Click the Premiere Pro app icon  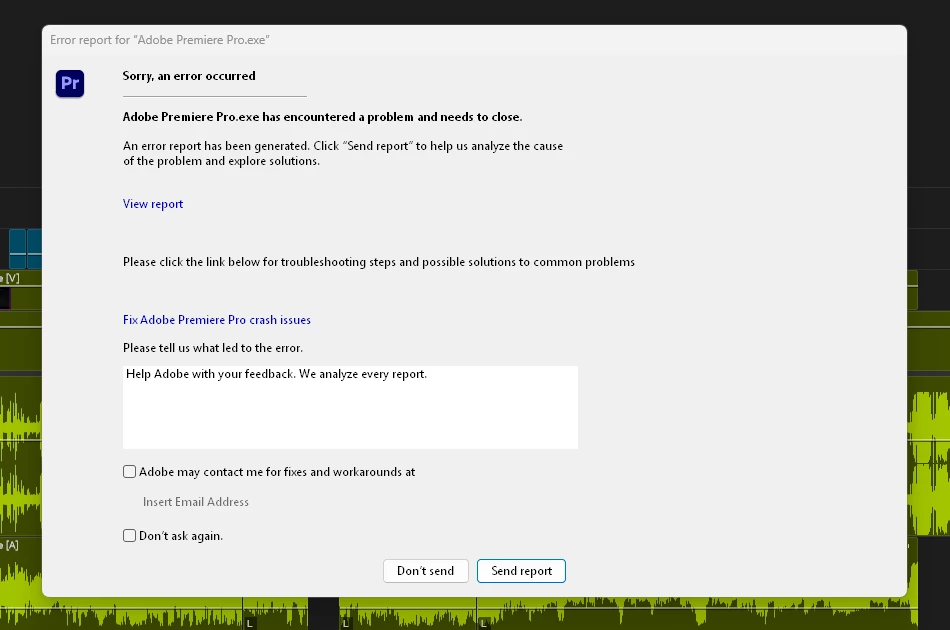(70, 83)
